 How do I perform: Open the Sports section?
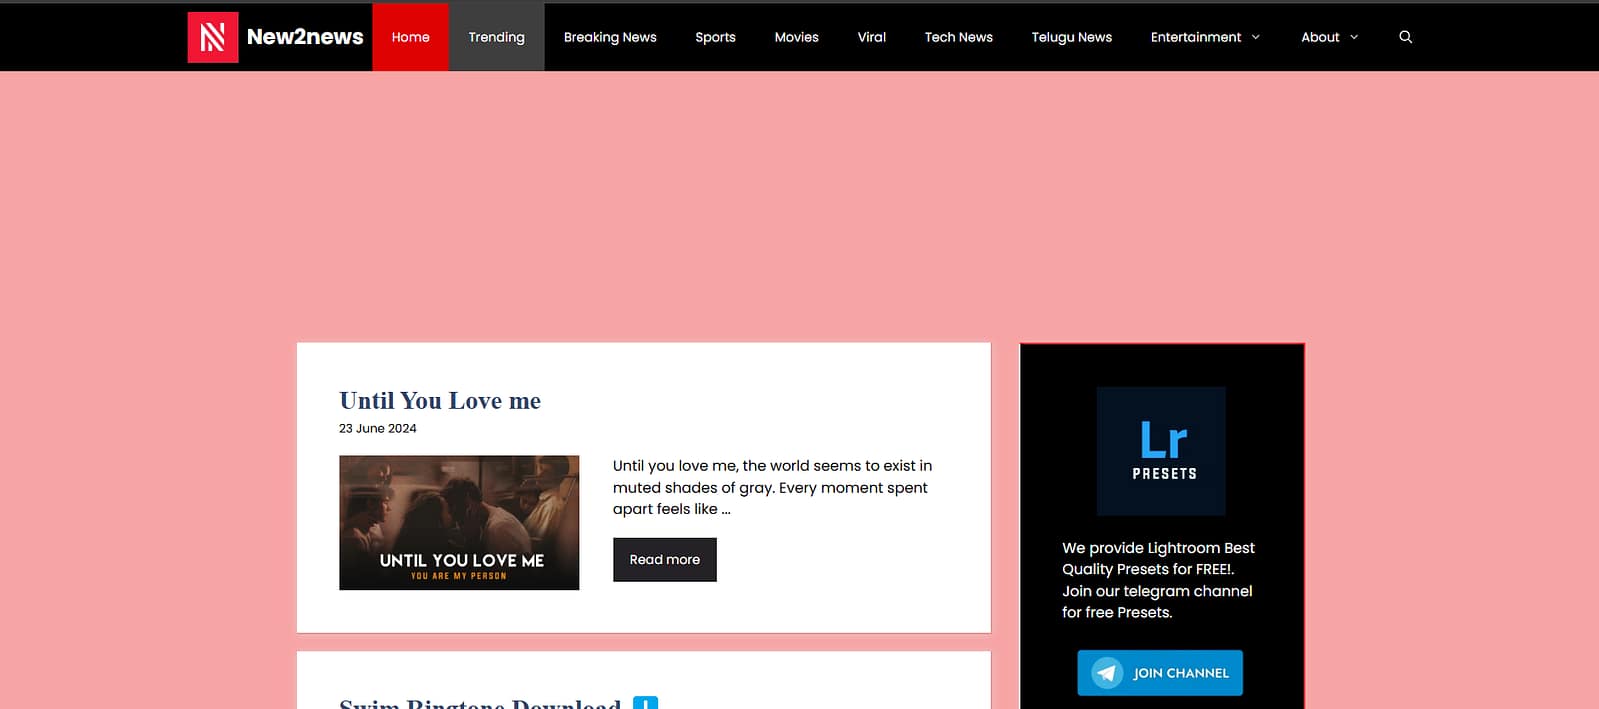(x=715, y=37)
